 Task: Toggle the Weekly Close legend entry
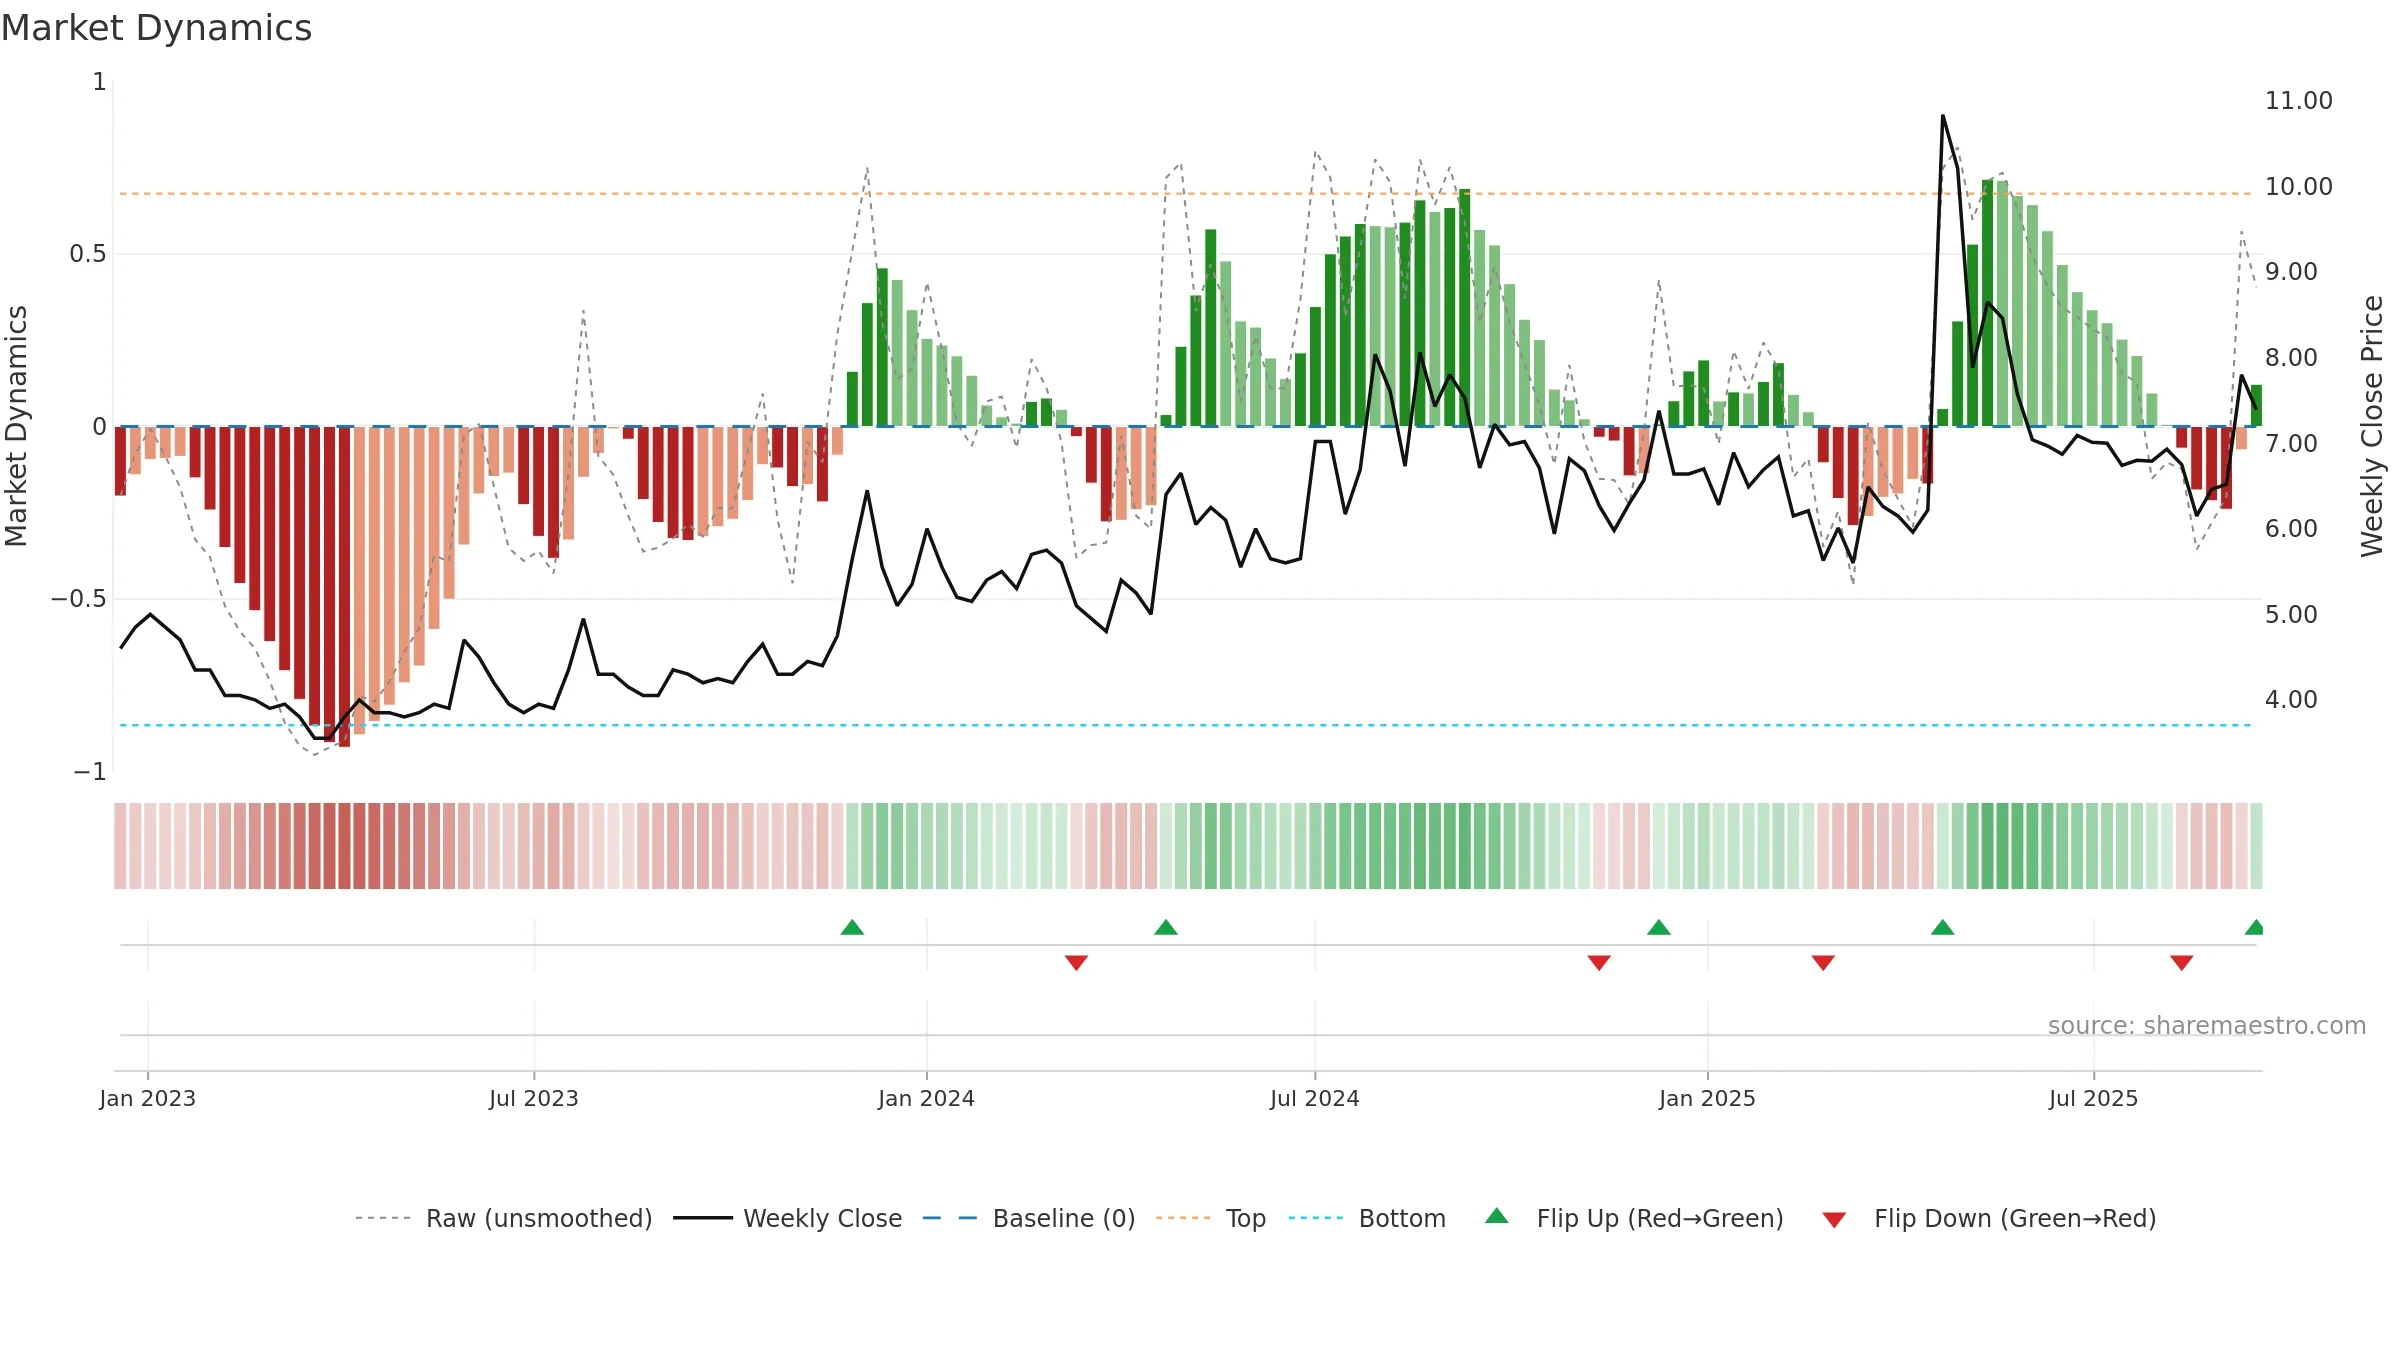(x=788, y=1218)
